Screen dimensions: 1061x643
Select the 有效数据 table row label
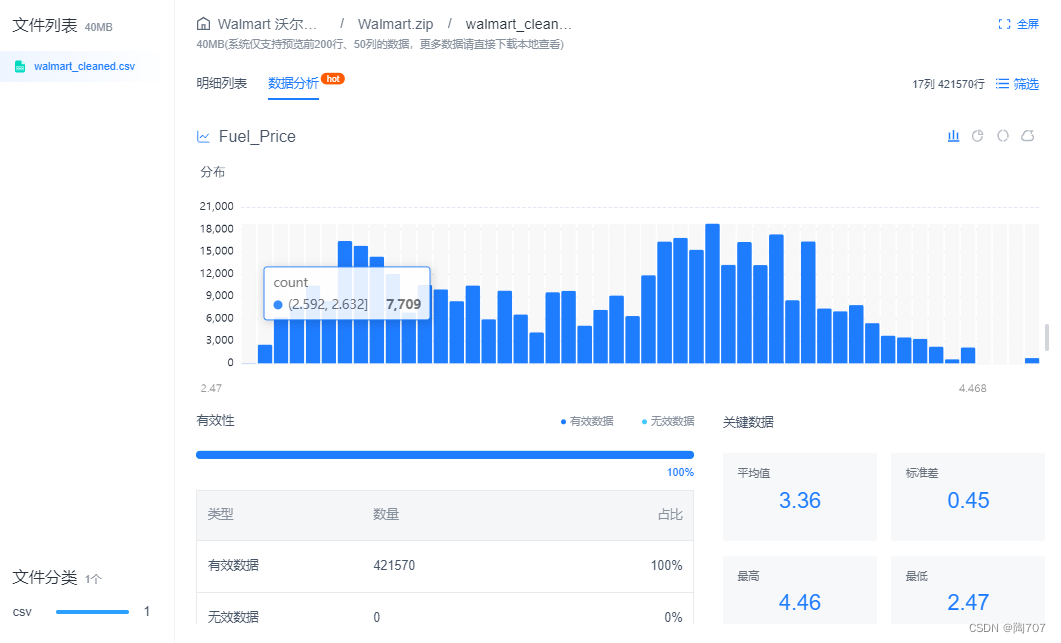point(233,565)
